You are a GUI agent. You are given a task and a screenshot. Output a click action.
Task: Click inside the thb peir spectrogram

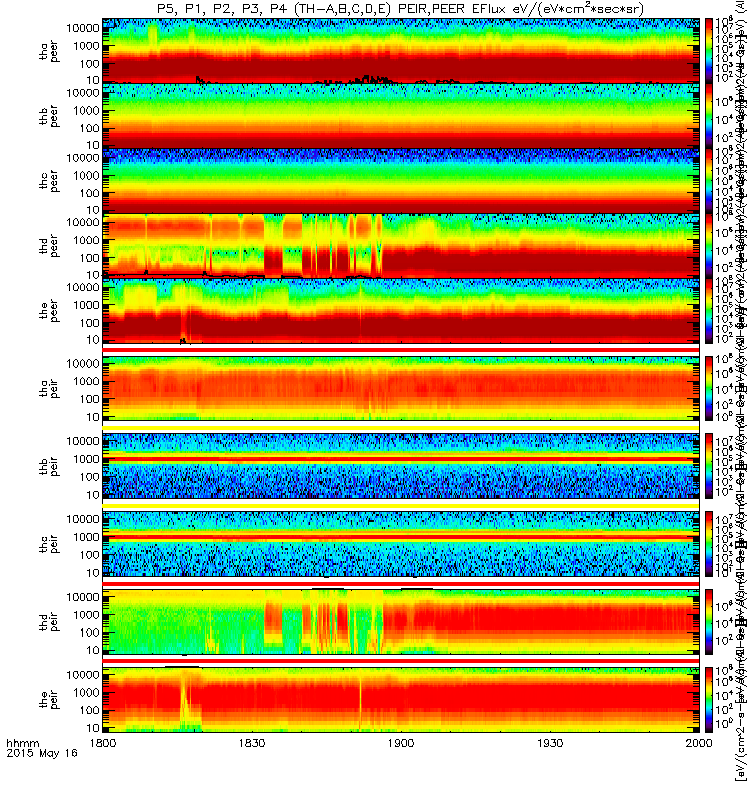click(401, 466)
